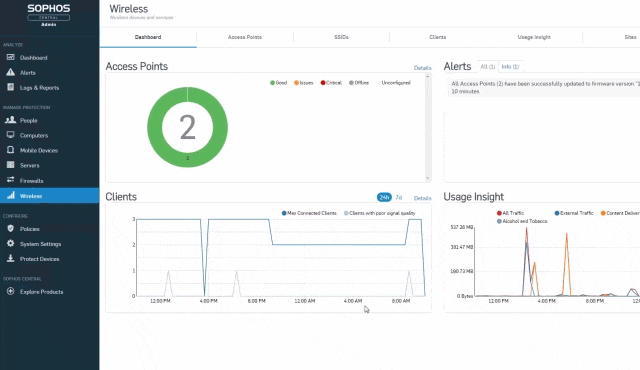This screenshot has width=640, height=370.
Task: Toggle Content Delivery legend entry
Action: tap(620, 213)
